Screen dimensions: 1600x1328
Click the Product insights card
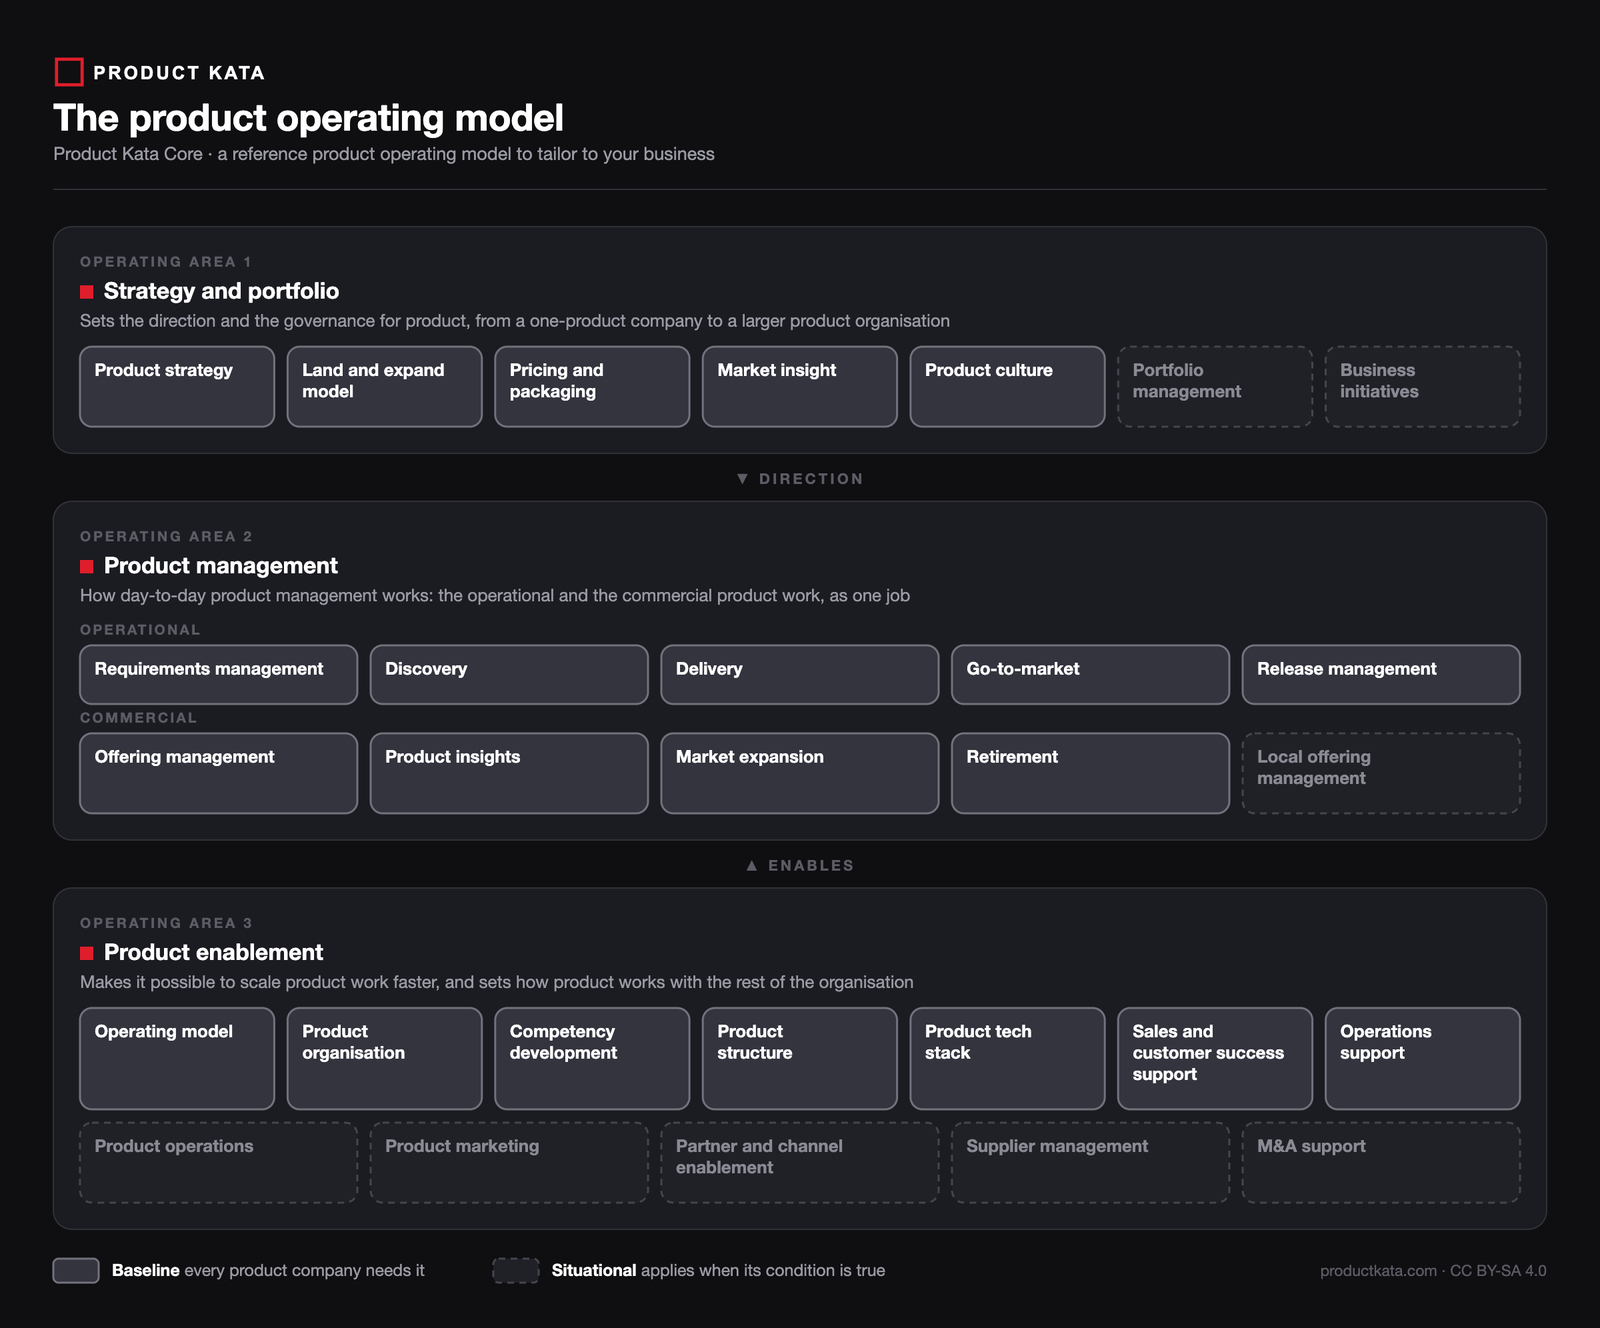click(509, 774)
